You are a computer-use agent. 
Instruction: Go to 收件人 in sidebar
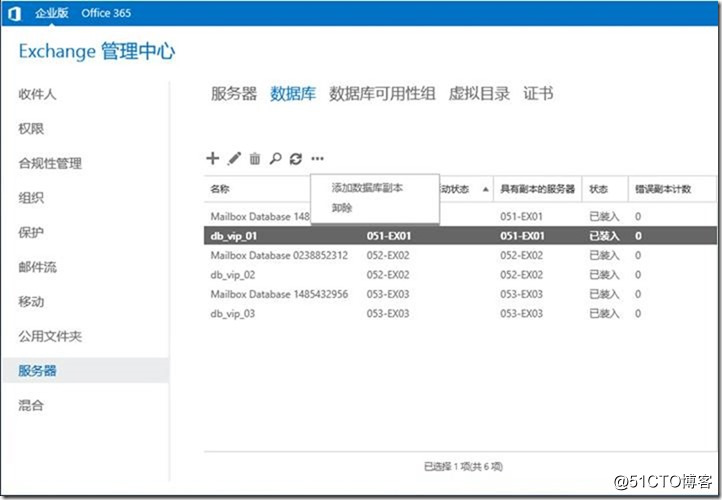[37, 94]
